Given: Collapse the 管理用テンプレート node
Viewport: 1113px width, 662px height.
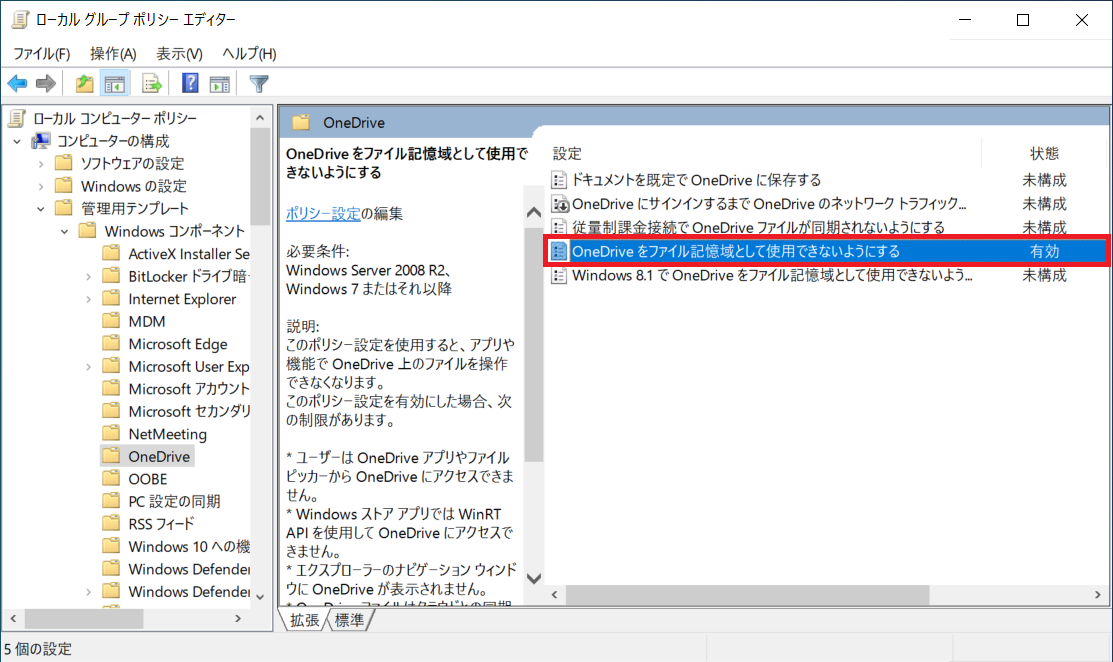Looking at the screenshot, I should pyautogui.click(x=40, y=209).
